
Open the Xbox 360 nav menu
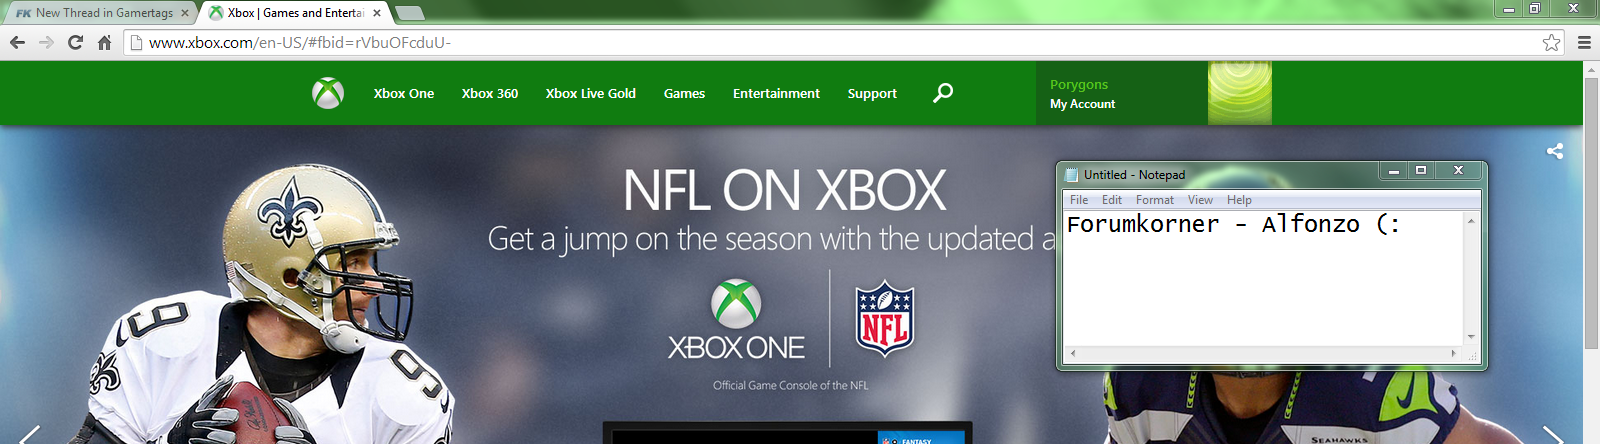pyautogui.click(x=490, y=93)
